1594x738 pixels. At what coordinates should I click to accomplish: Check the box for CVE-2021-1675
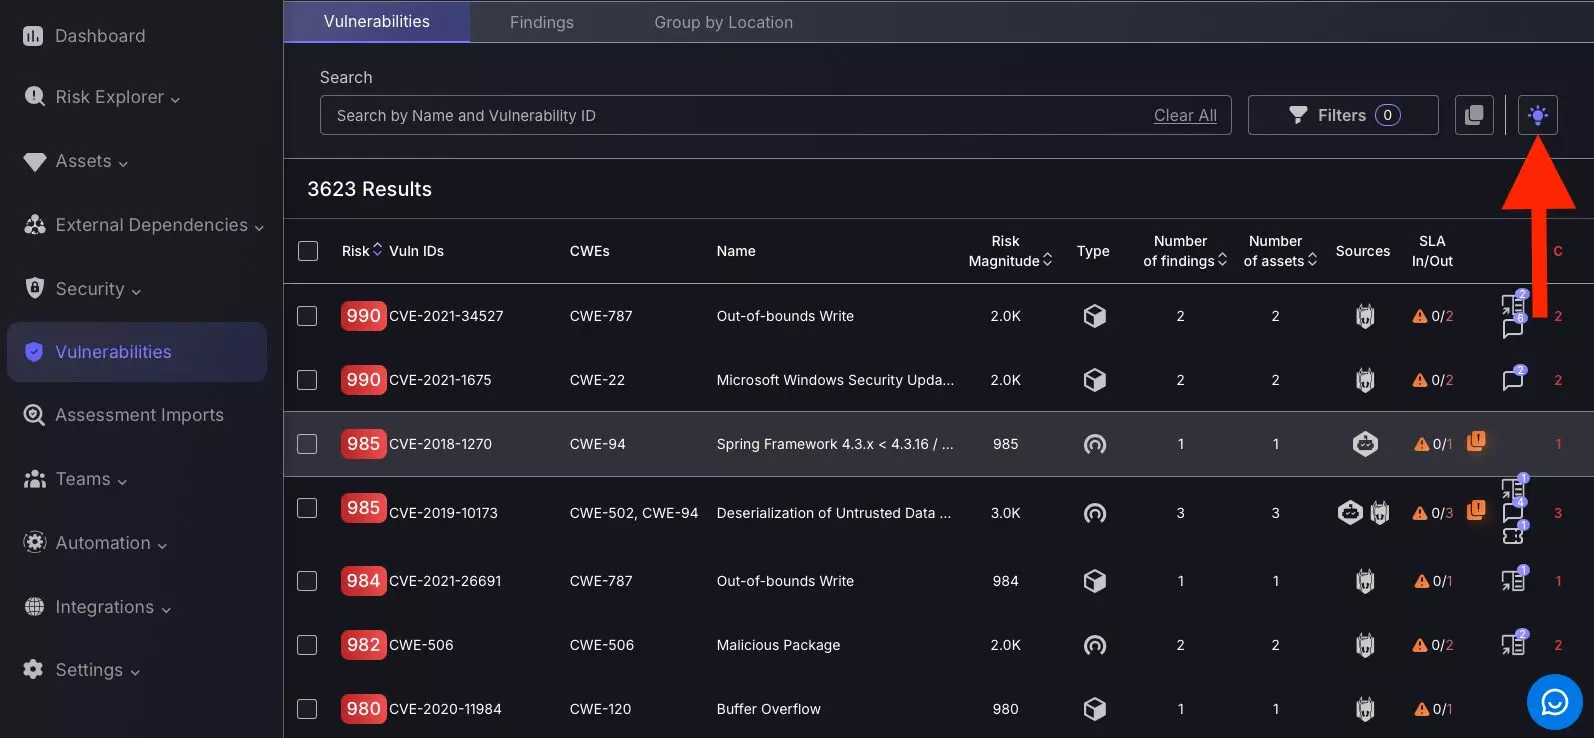click(x=307, y=380)
